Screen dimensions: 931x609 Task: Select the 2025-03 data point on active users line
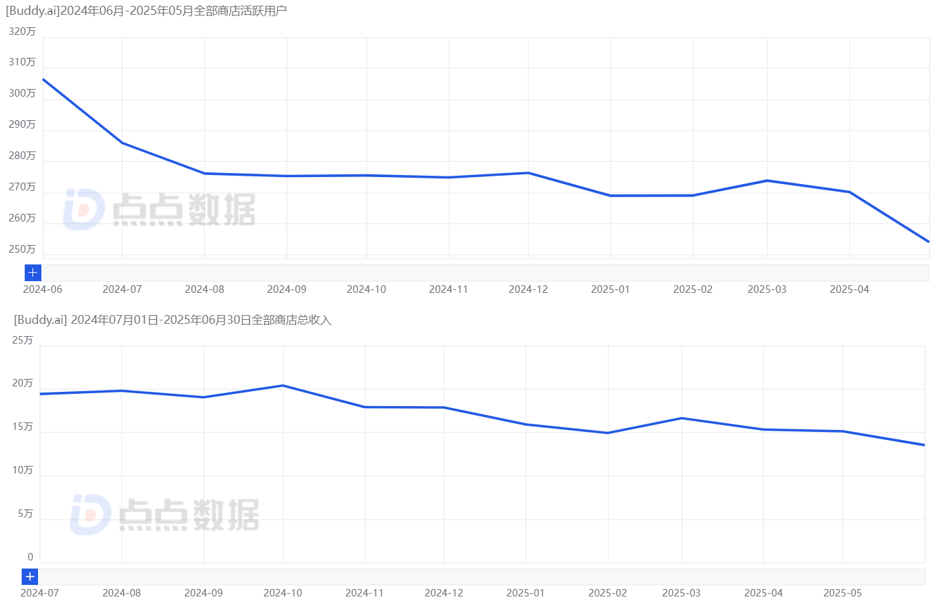click(x=767, y=180)
